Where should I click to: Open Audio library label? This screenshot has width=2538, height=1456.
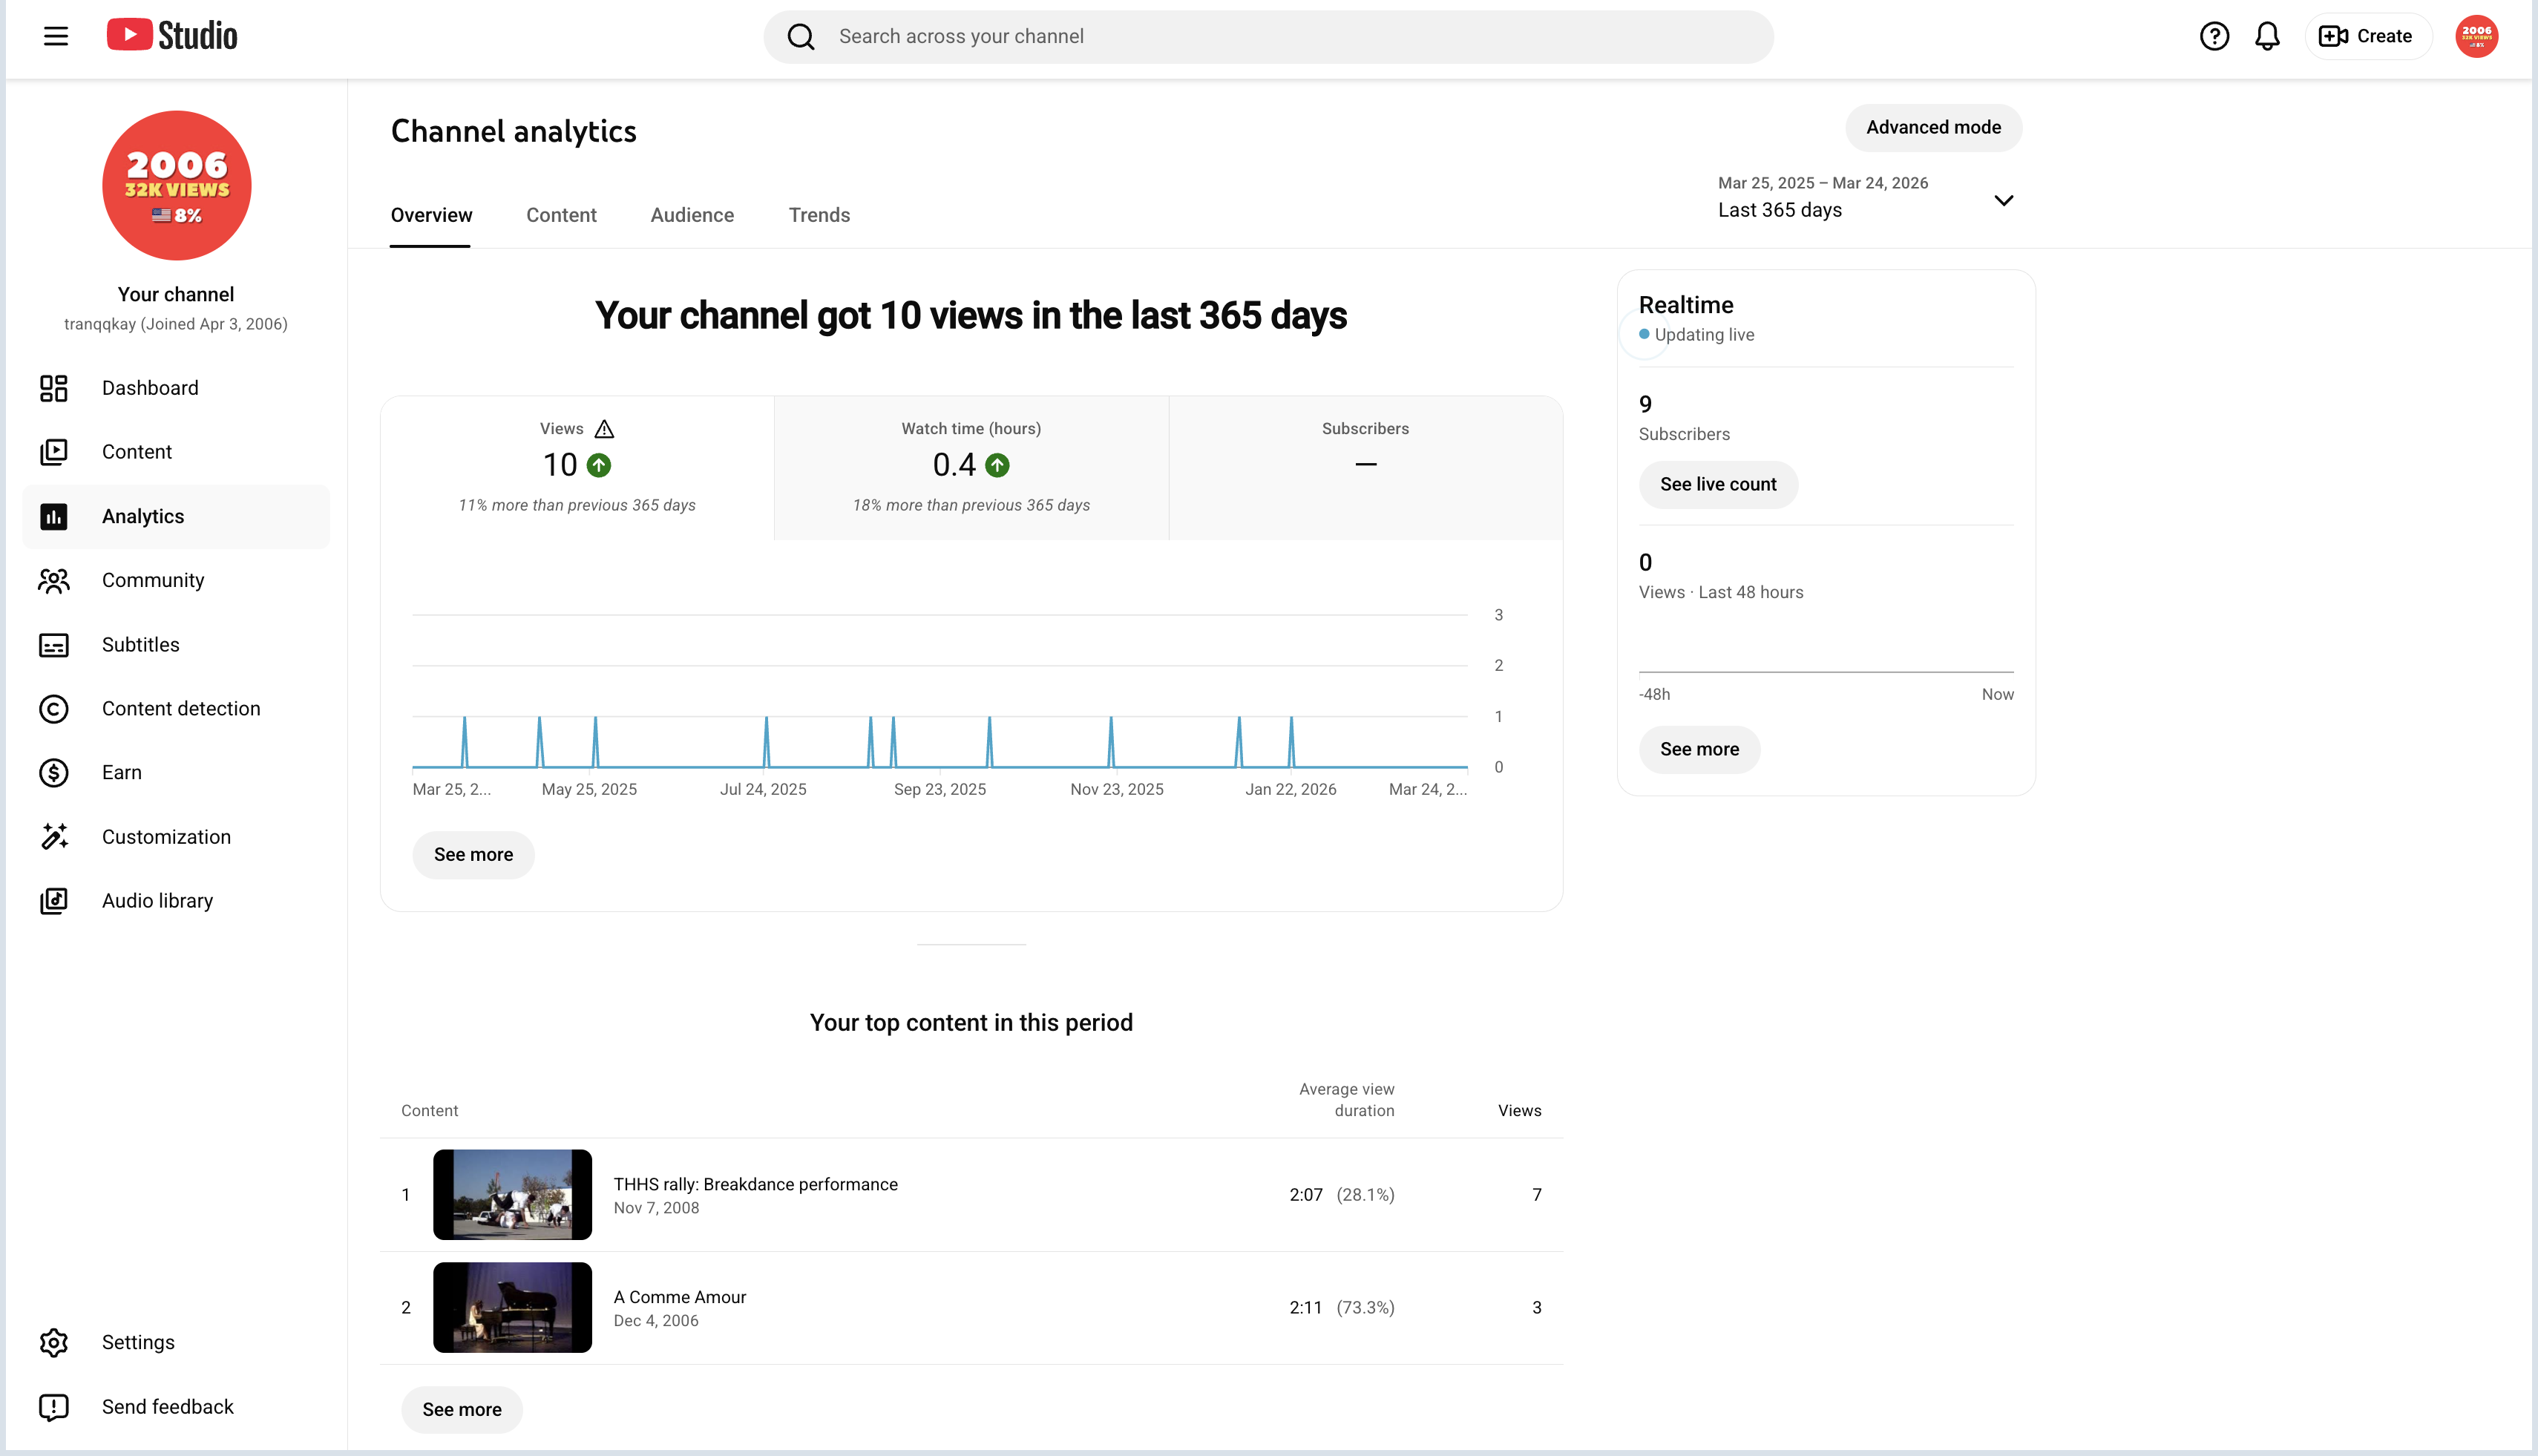(x=158, y=901)
